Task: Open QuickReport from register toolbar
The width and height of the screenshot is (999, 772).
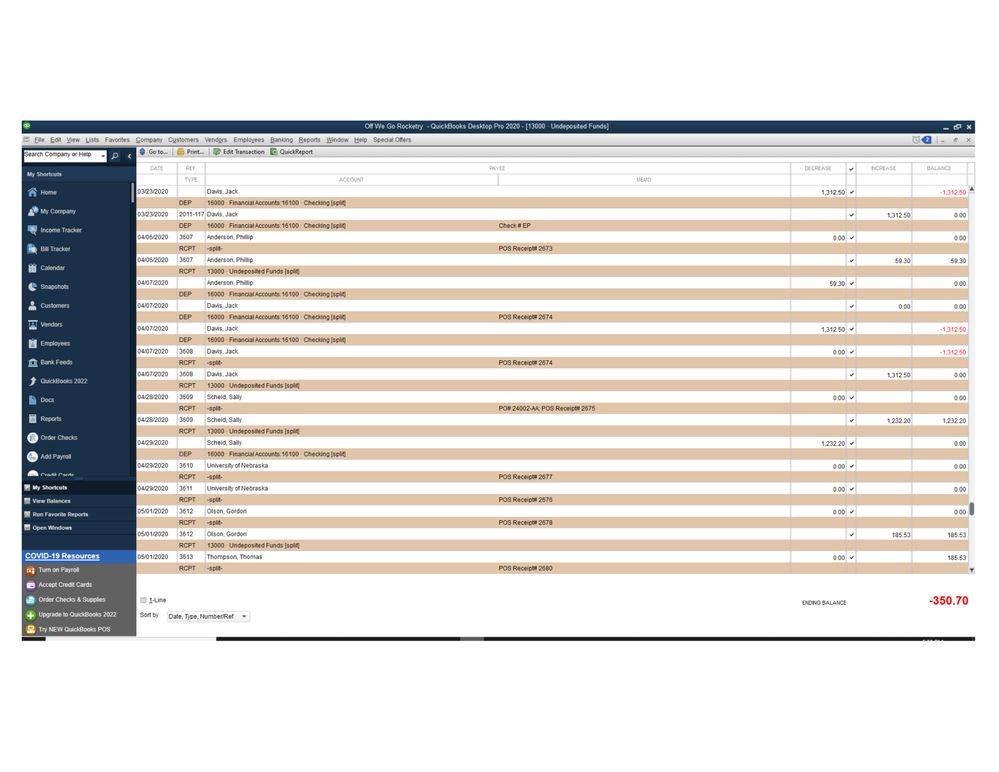Action: [291, 152]
